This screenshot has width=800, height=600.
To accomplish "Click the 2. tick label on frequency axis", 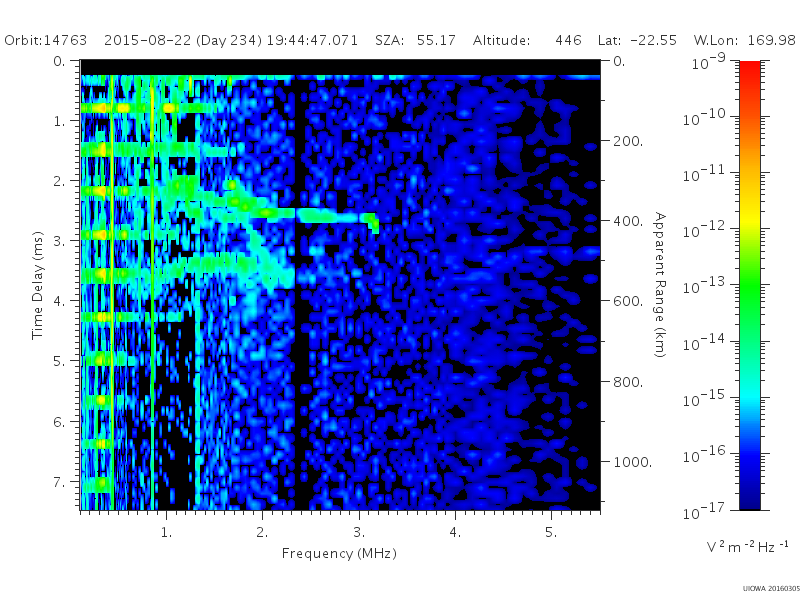I will (262, 532).
